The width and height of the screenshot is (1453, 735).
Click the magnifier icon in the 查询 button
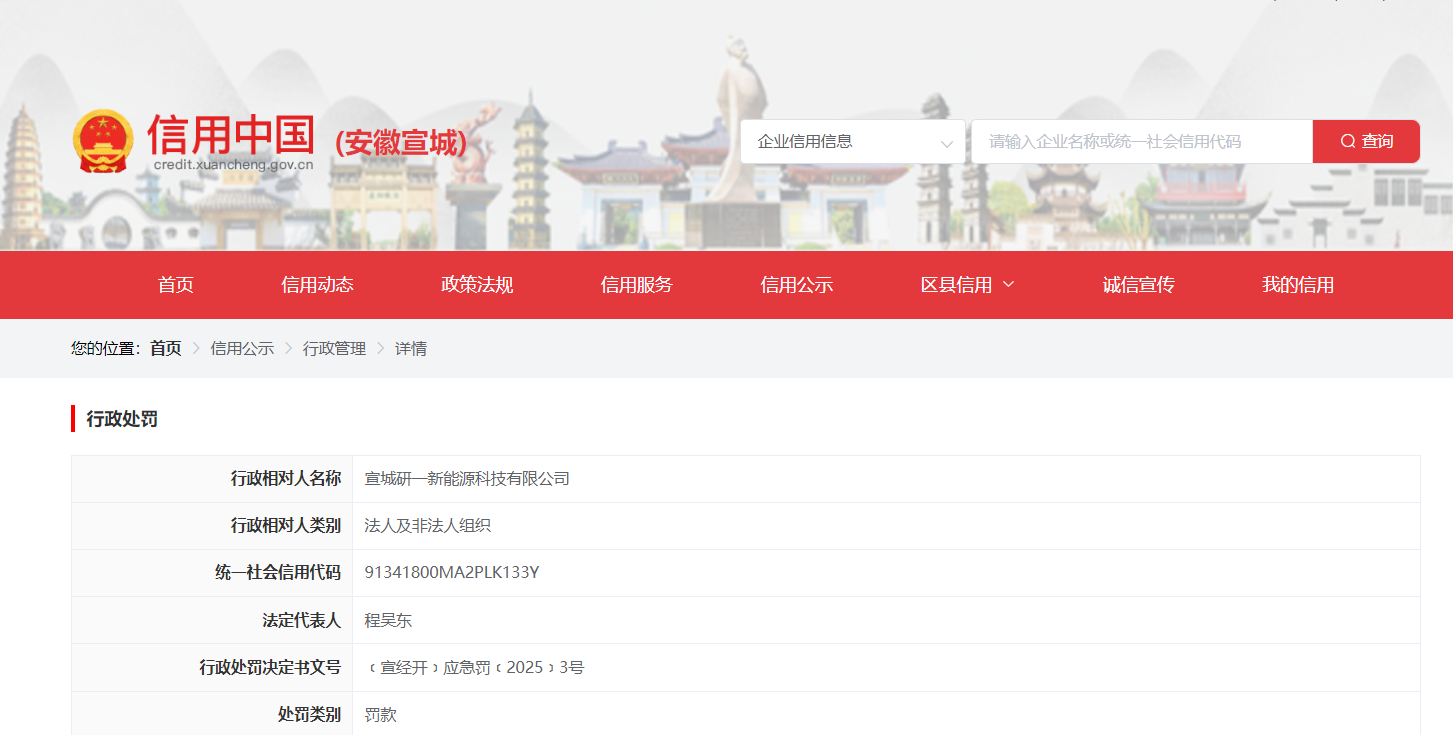point(1348,141)
